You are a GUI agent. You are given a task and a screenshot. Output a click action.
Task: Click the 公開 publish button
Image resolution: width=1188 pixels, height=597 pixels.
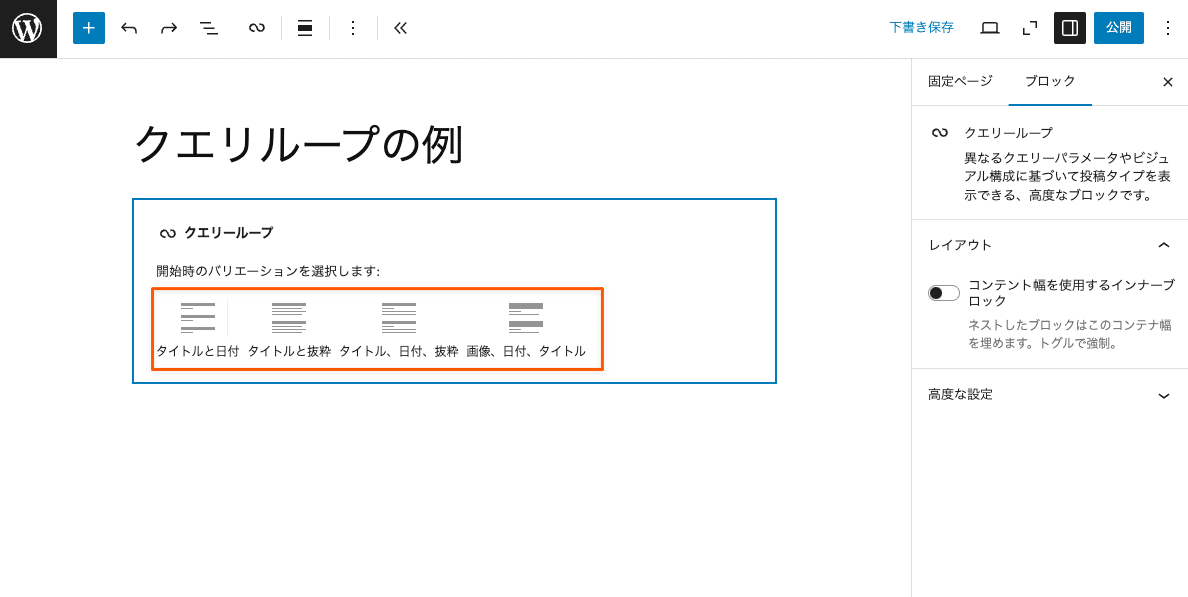tap(1118, 28)
